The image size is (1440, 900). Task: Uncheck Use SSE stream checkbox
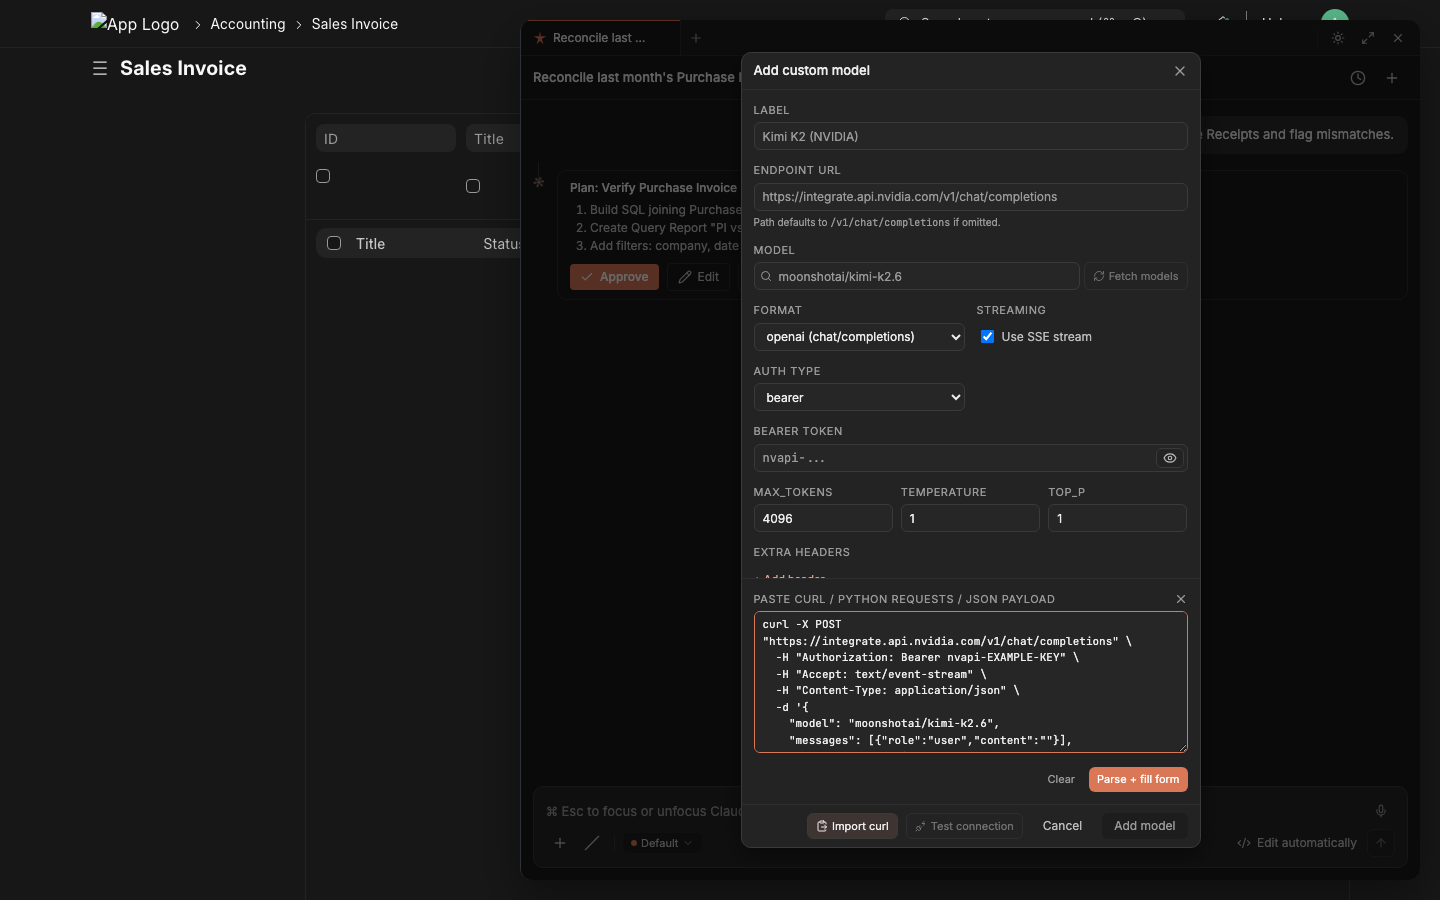coord(987,337)
